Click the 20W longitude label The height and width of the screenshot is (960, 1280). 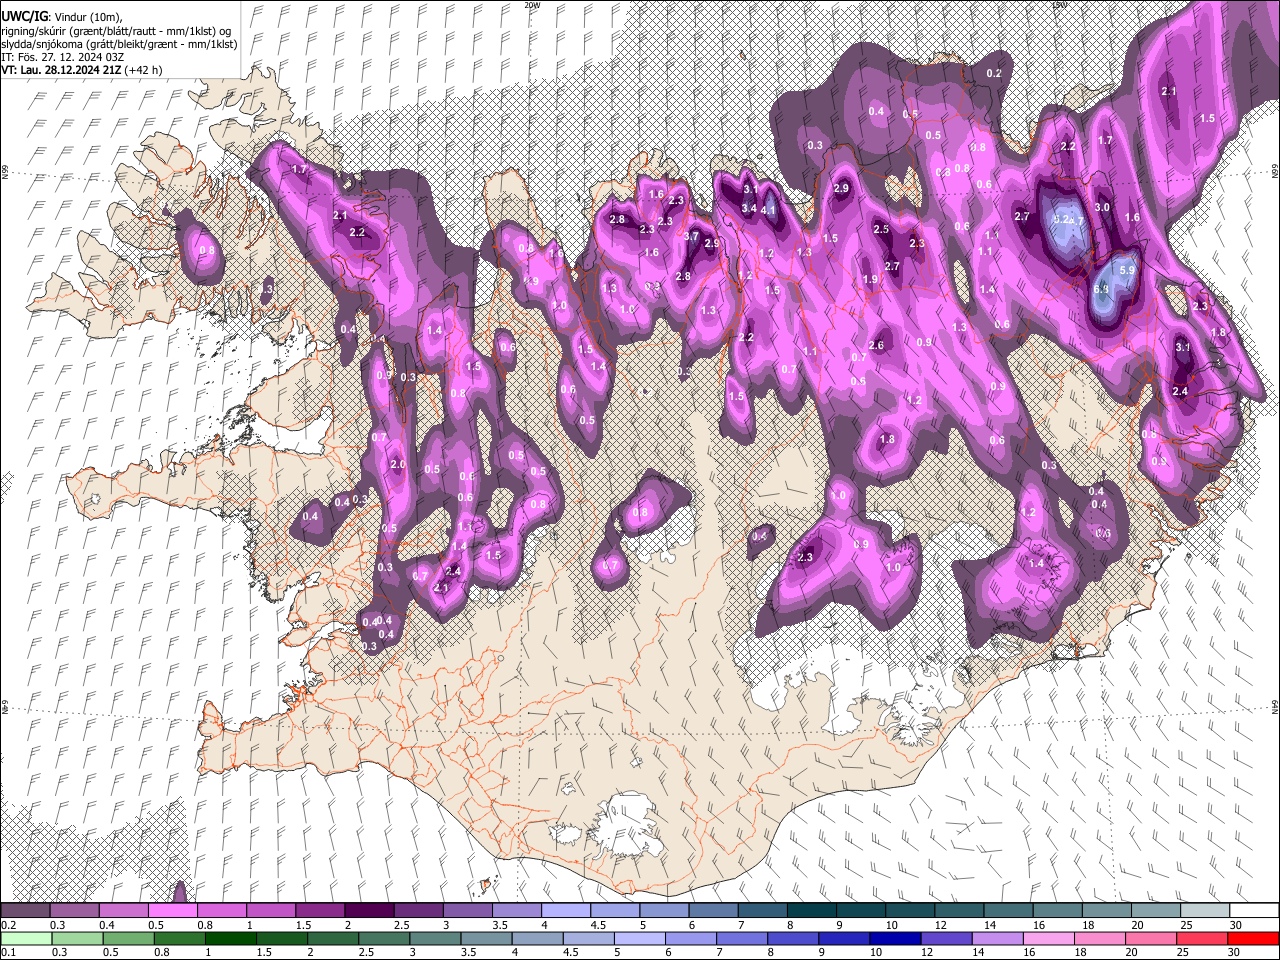tap(532, 5)
